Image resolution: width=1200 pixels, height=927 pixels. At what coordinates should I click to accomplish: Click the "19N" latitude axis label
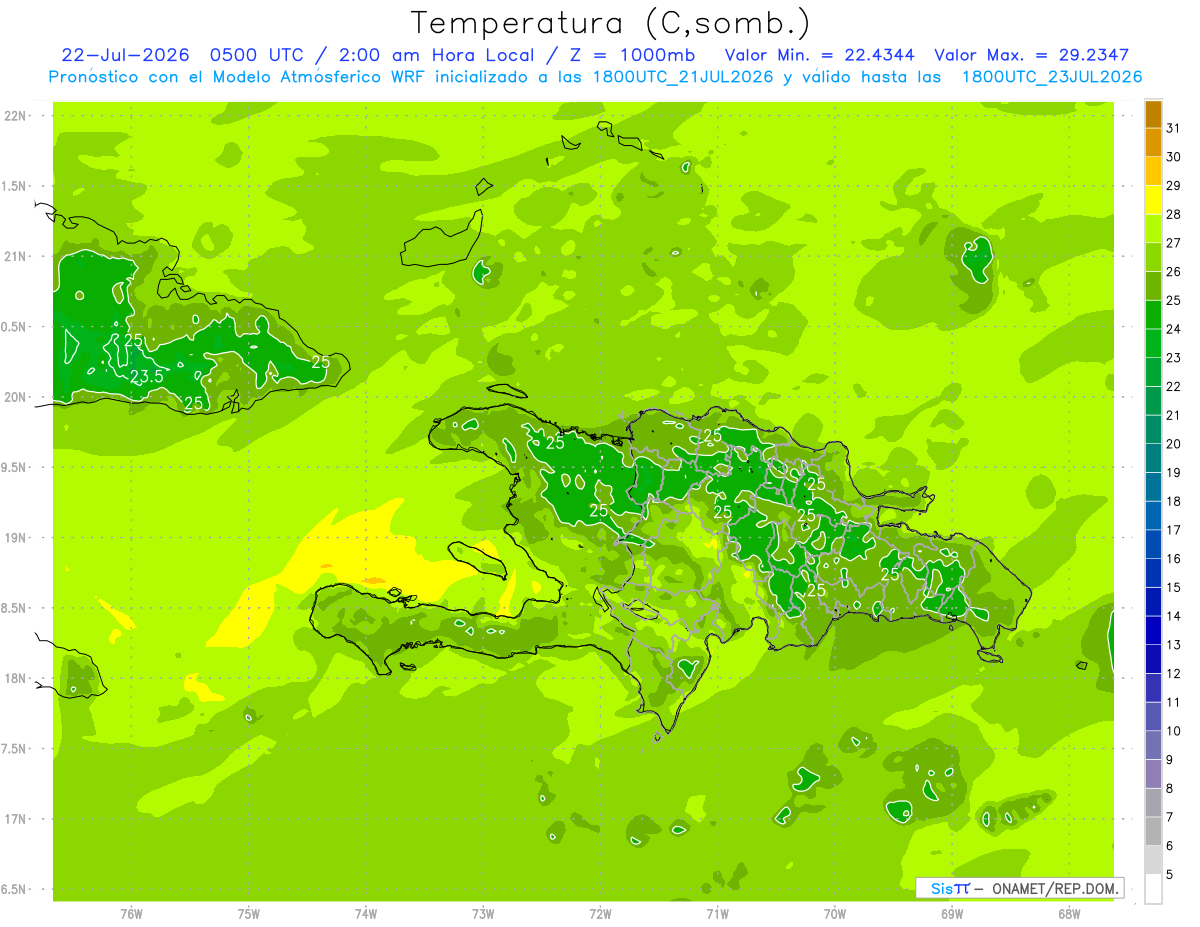[x=14, y=538]
